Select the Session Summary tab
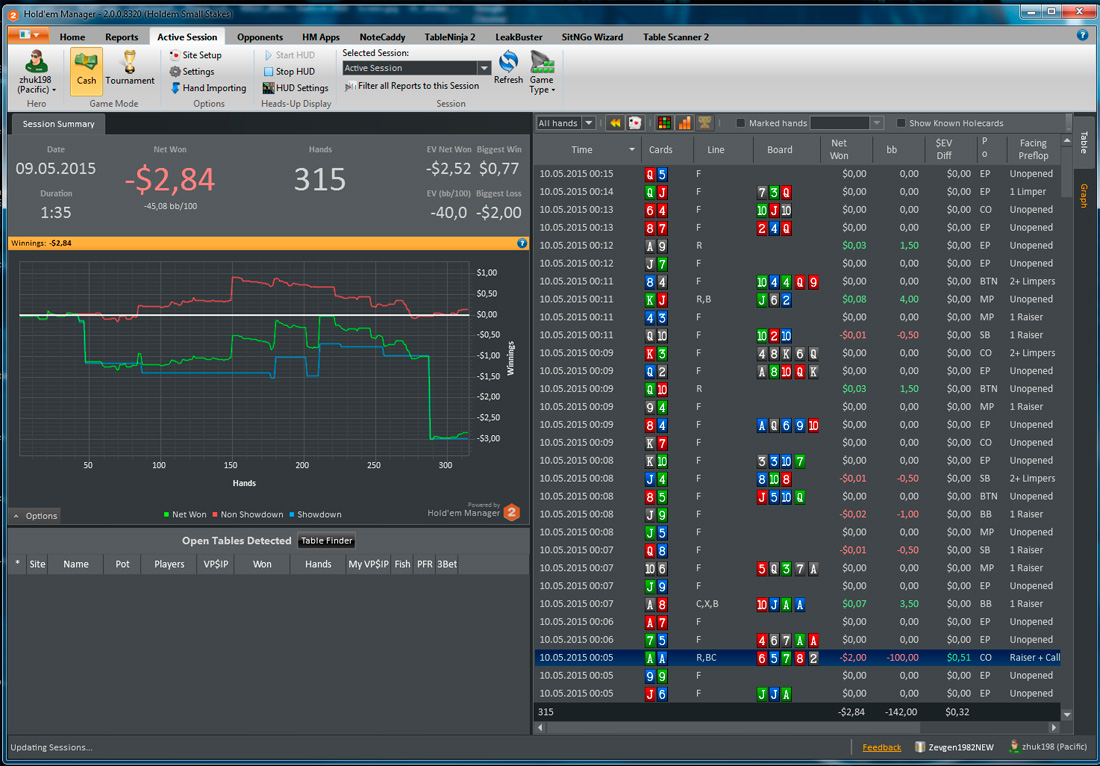Viewport: 1100px width, 766px height. coord(58,124)
